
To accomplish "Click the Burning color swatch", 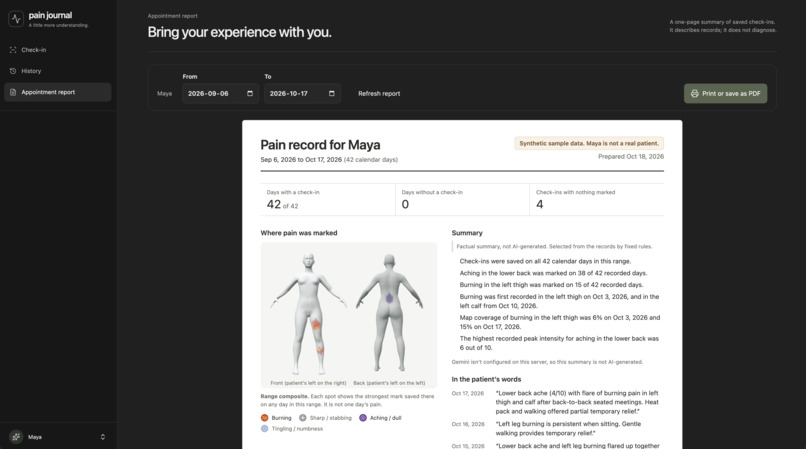I will [264, 418].
